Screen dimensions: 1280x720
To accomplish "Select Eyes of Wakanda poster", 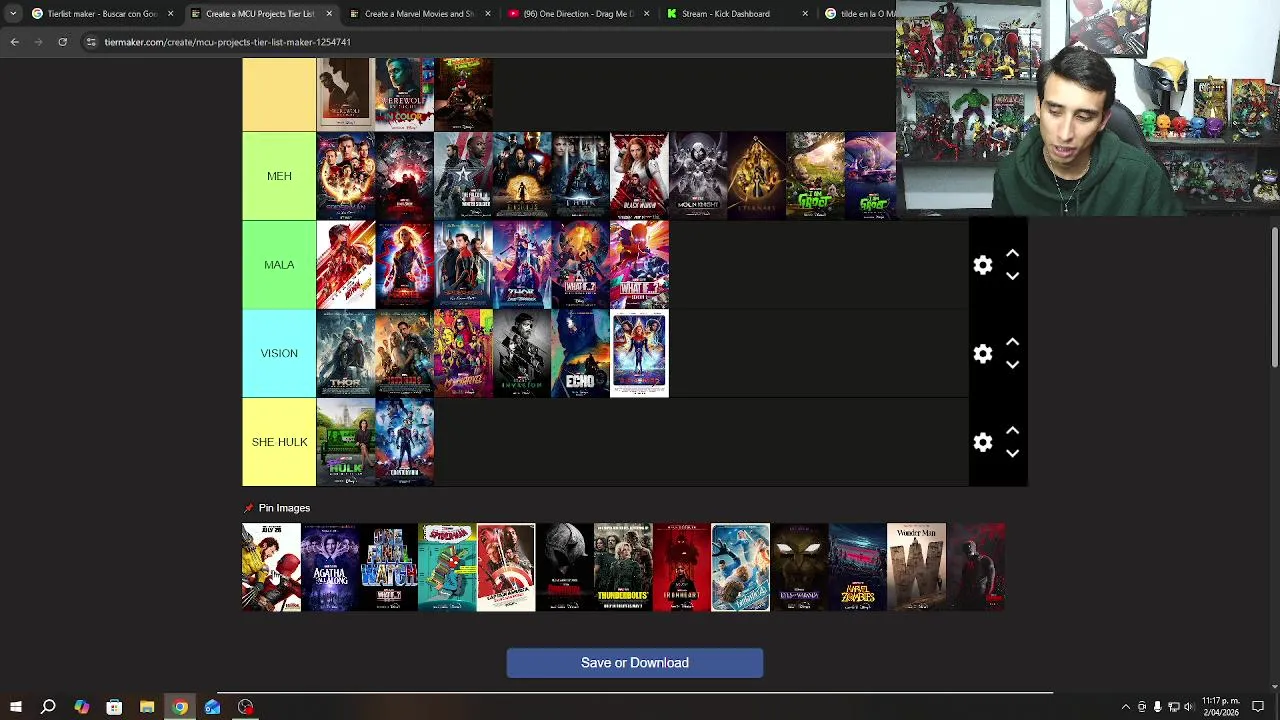I will [x=799, y=567].
